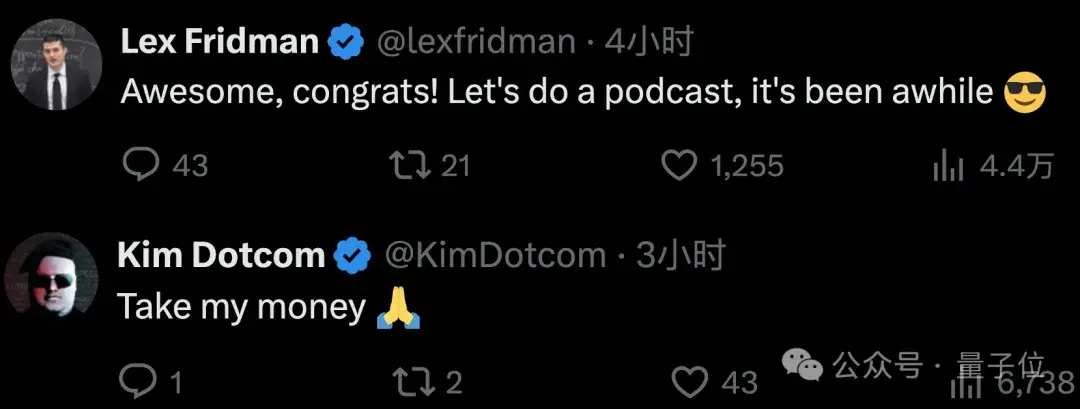Repost Kim Dotcom's 'Take my money' tweet
Screen dimensions: 1080x409
(x=408, y=380)
